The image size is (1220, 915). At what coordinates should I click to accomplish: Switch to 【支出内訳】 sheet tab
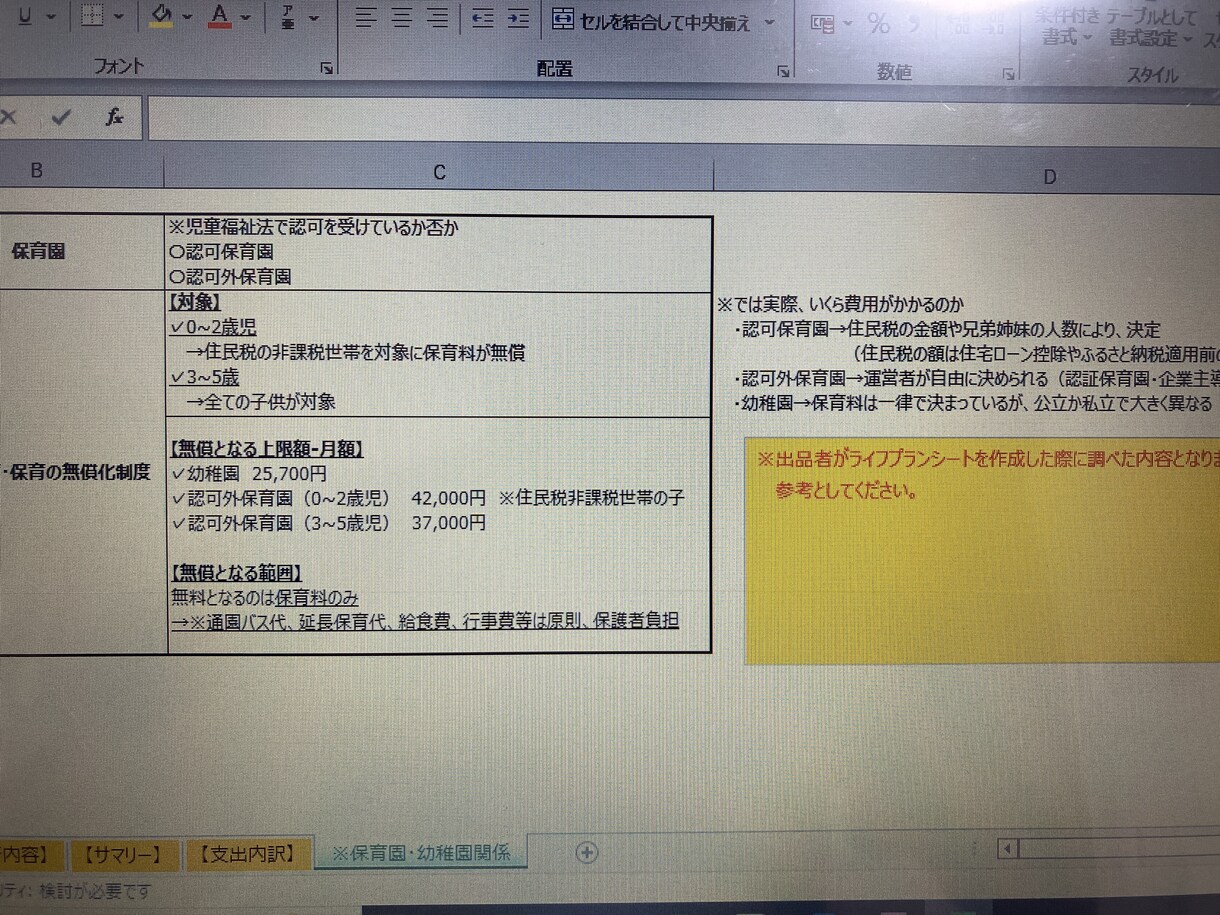[x=246, y=853]
